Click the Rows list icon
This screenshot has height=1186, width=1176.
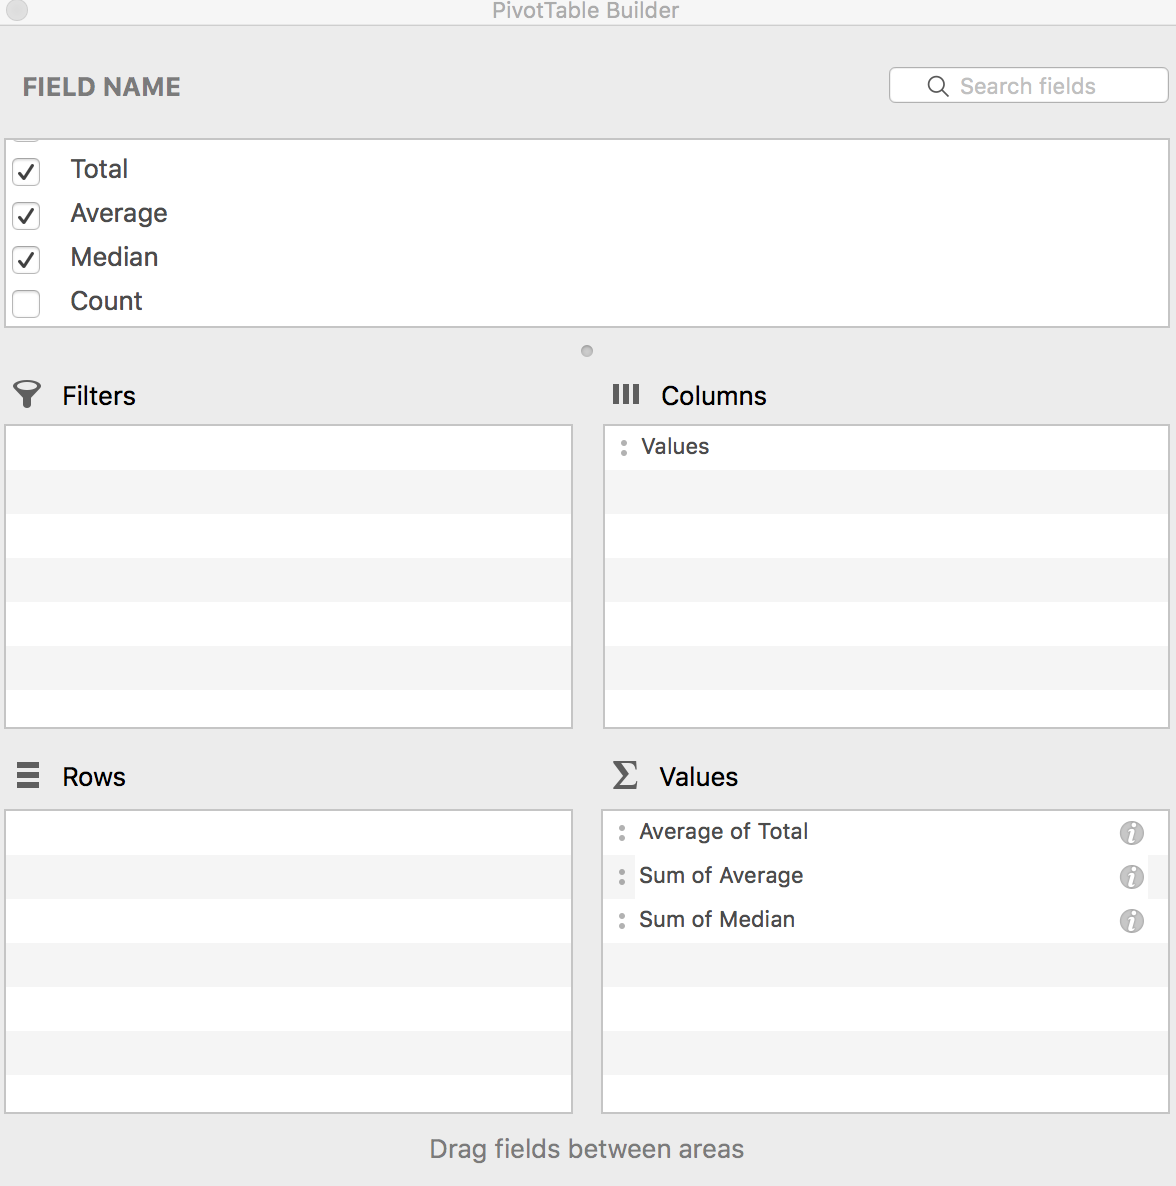click(x=26, y=775)
